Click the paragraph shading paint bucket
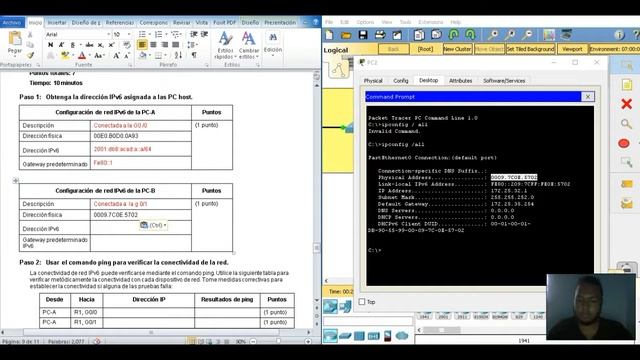640x360 pixels. click(142, 56)
